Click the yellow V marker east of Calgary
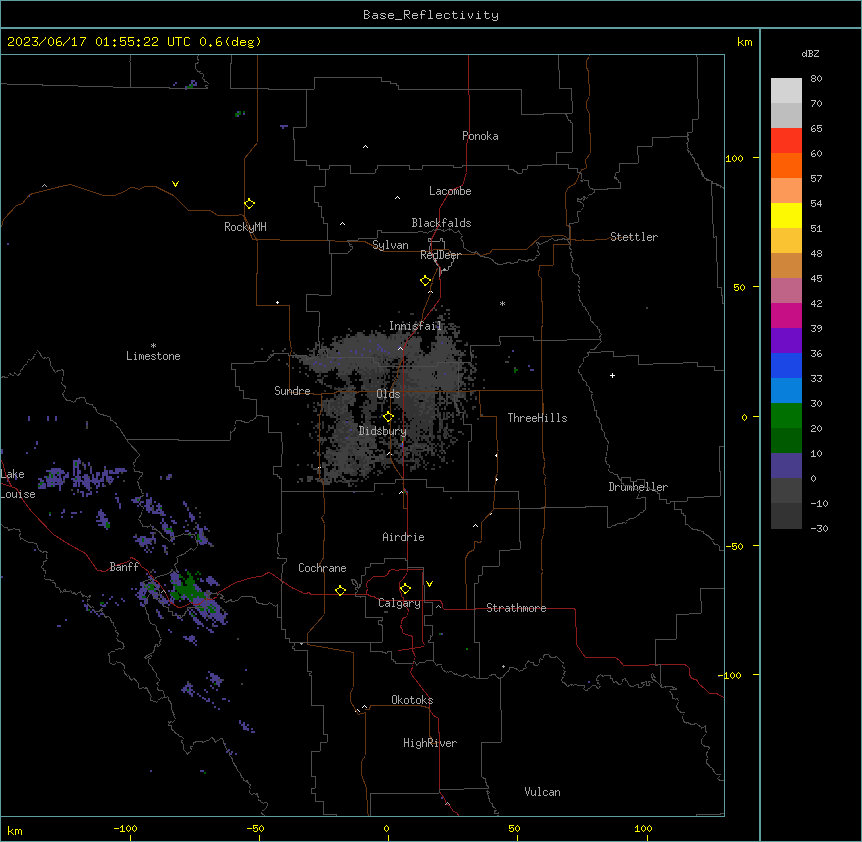This screenshot has width=862, height=842. coord(429,584)
